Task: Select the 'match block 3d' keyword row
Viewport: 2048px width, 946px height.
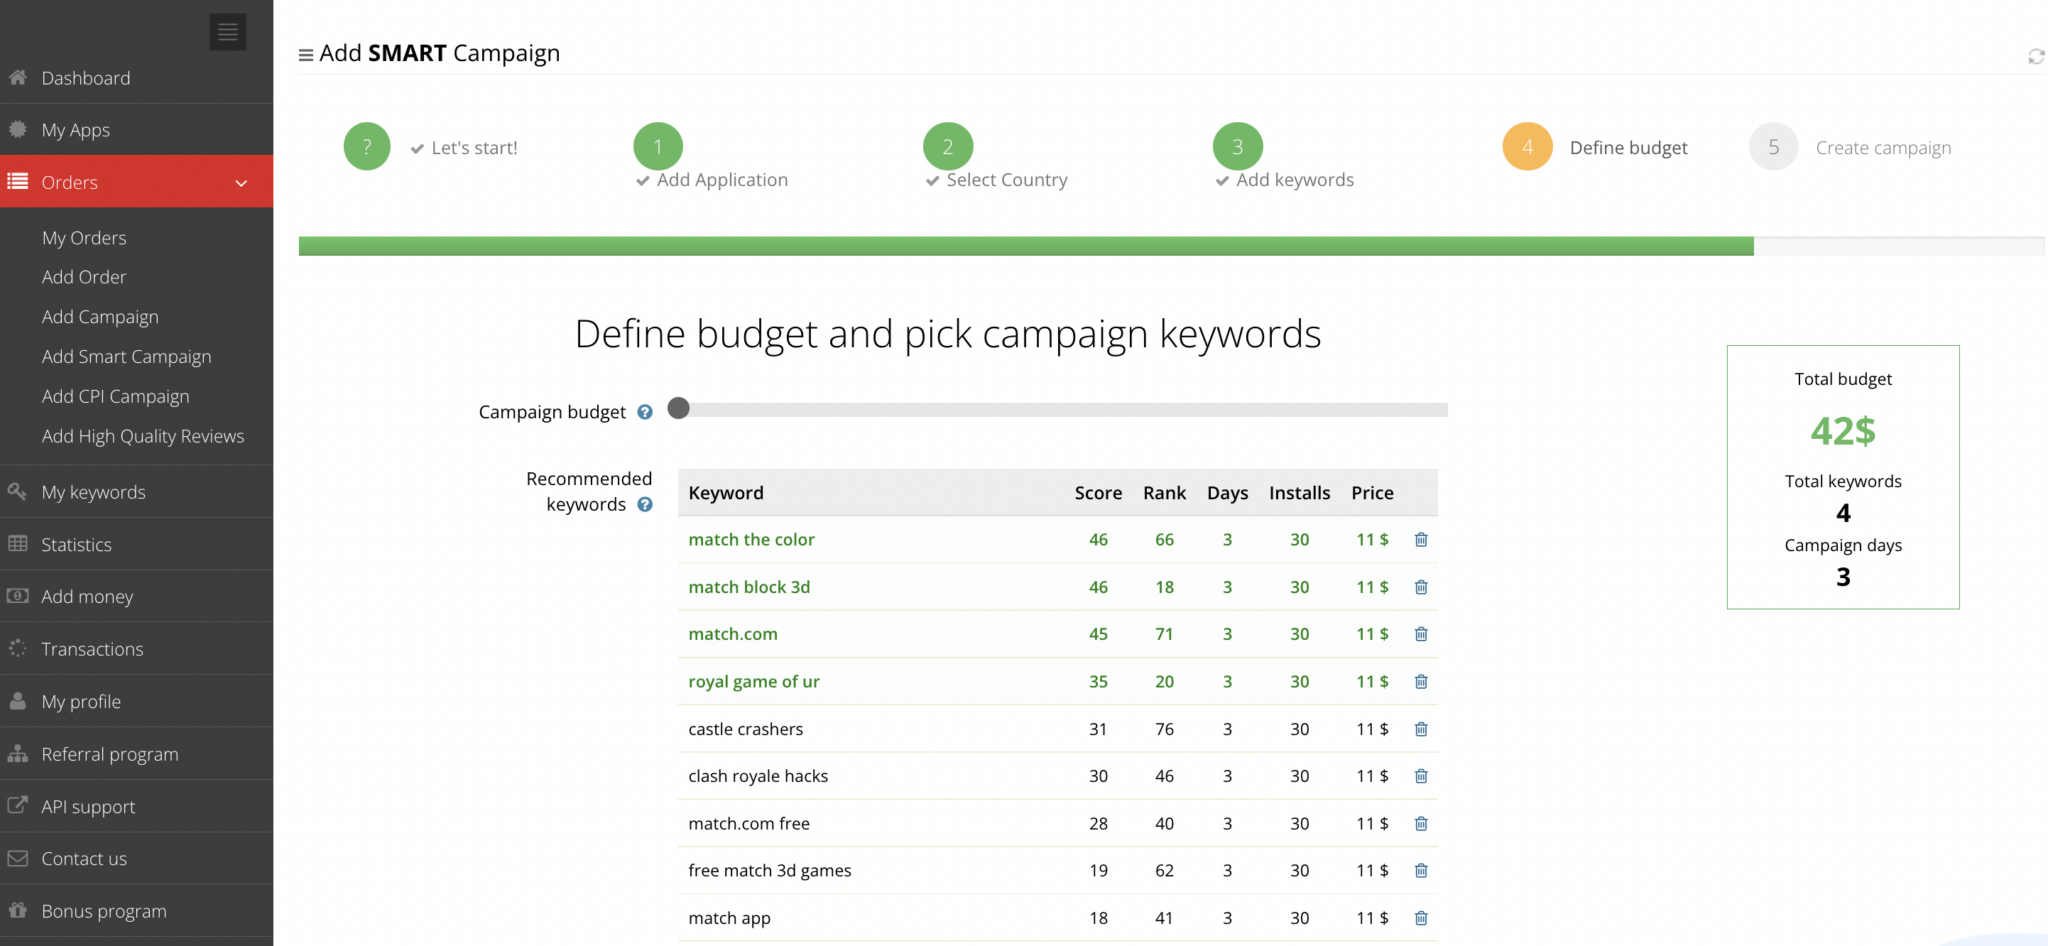Action: [x=749, y=587]
